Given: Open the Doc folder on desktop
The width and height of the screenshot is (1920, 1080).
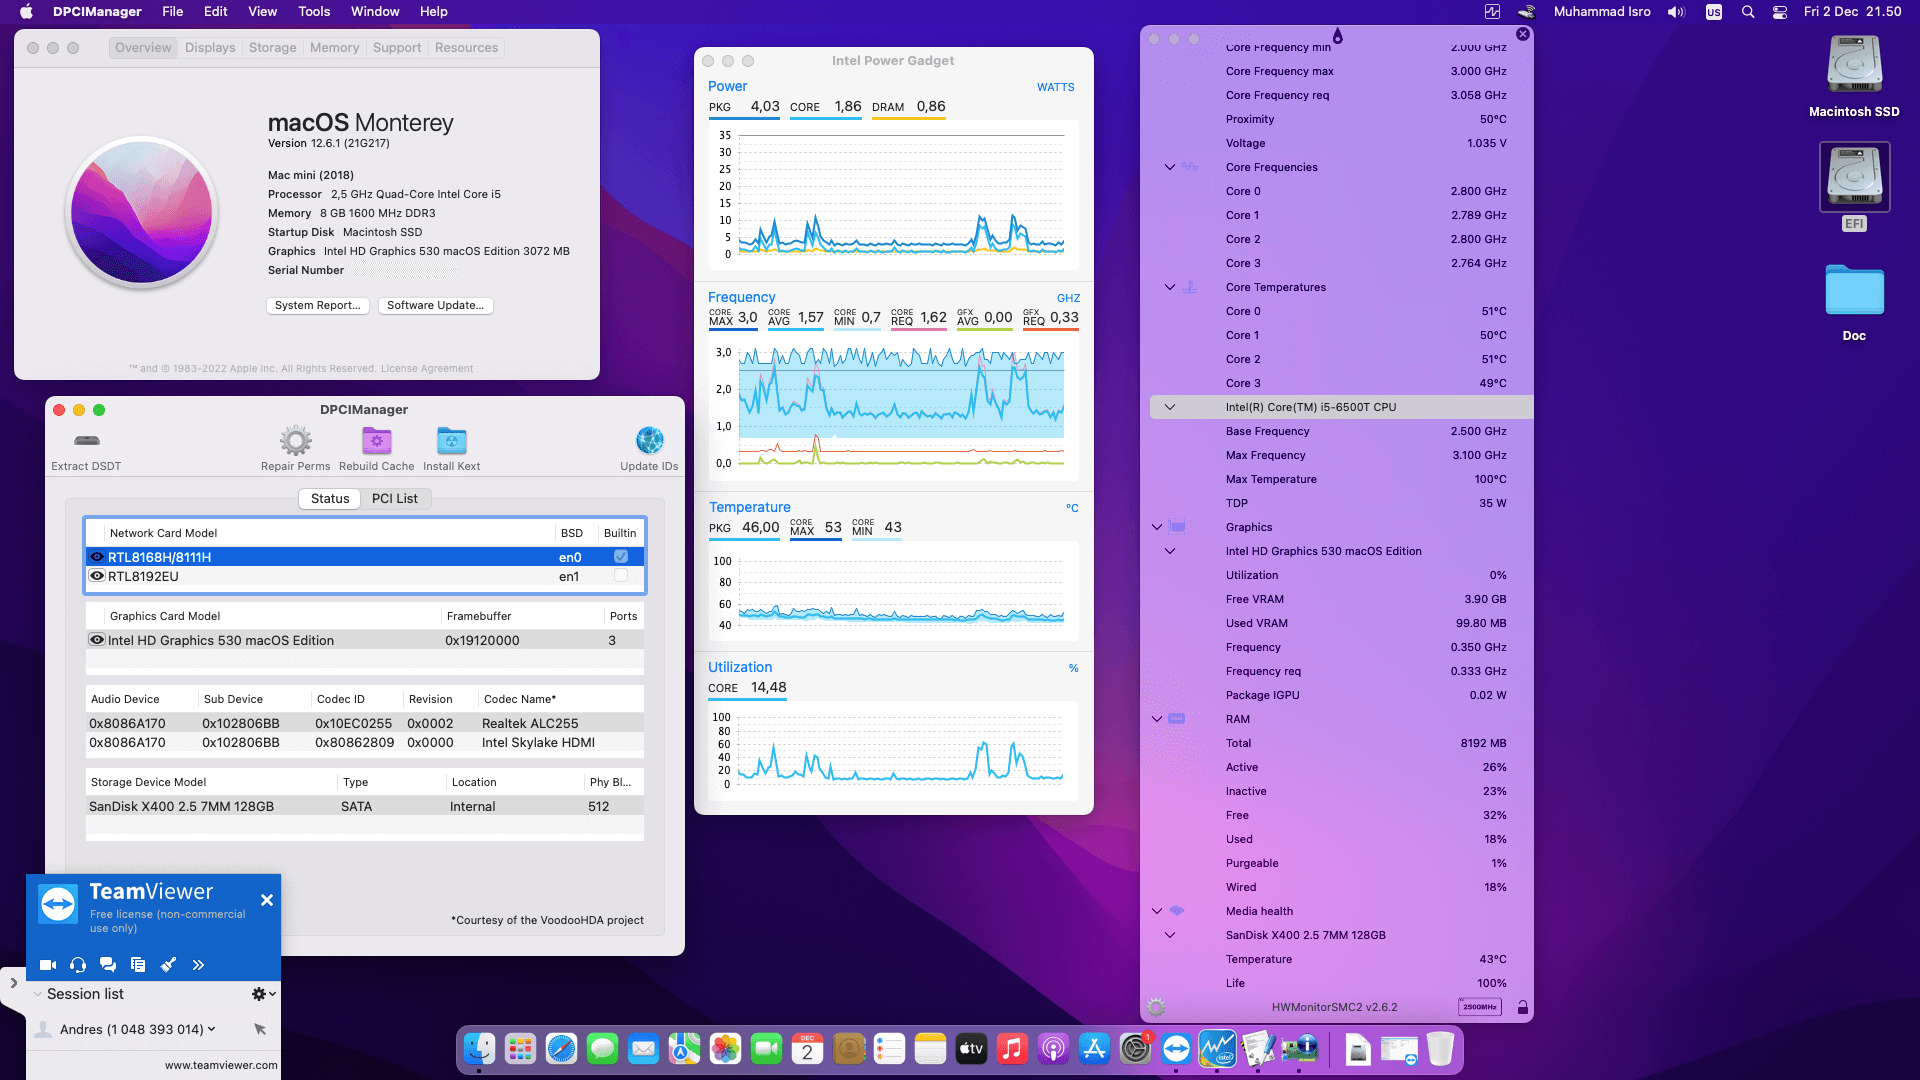Looking at the screenshot, I should tap(1854, 291).
